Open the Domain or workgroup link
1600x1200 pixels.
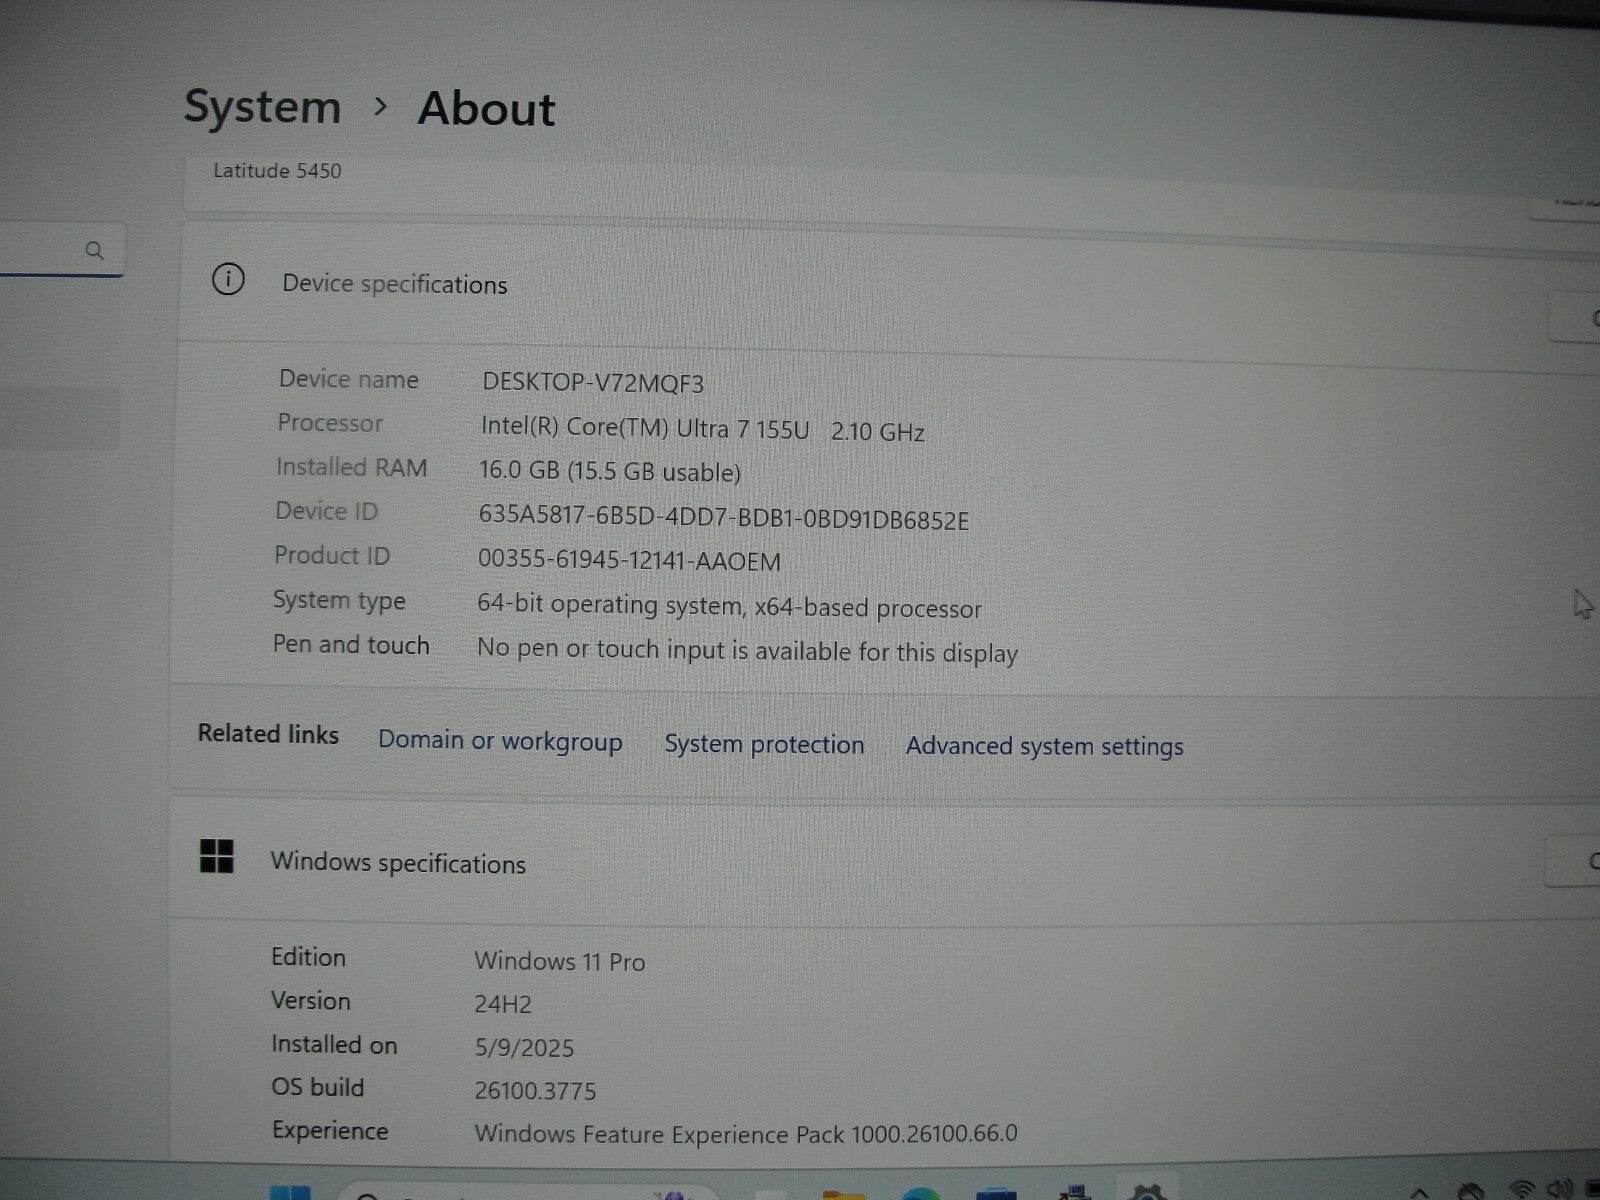(500, 741)
